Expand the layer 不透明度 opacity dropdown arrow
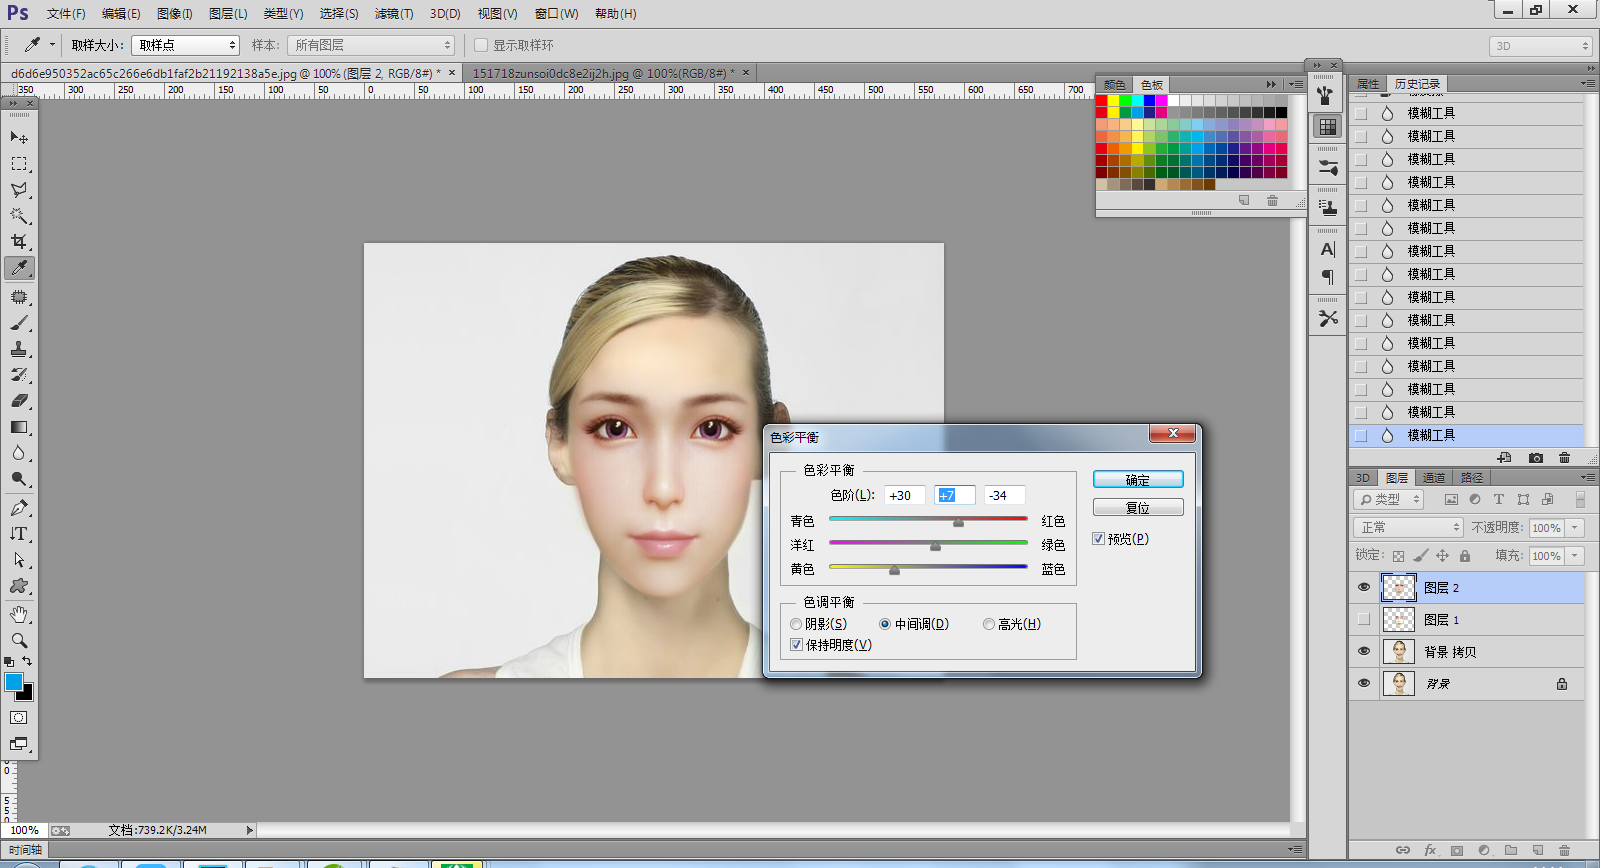 pyautogui.click(x=1575, y=527)
